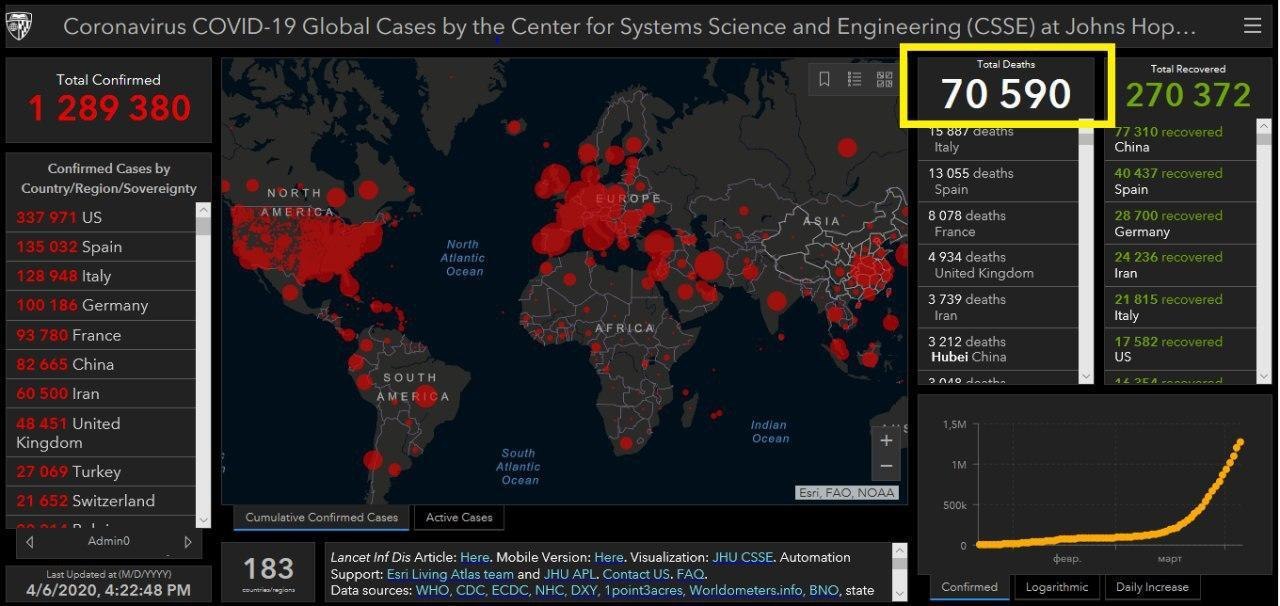Viewport: 1280px width, 606px height.
Task: Open the Lancet article Here link
Action: pyautogui.click(x=475, y=557)
